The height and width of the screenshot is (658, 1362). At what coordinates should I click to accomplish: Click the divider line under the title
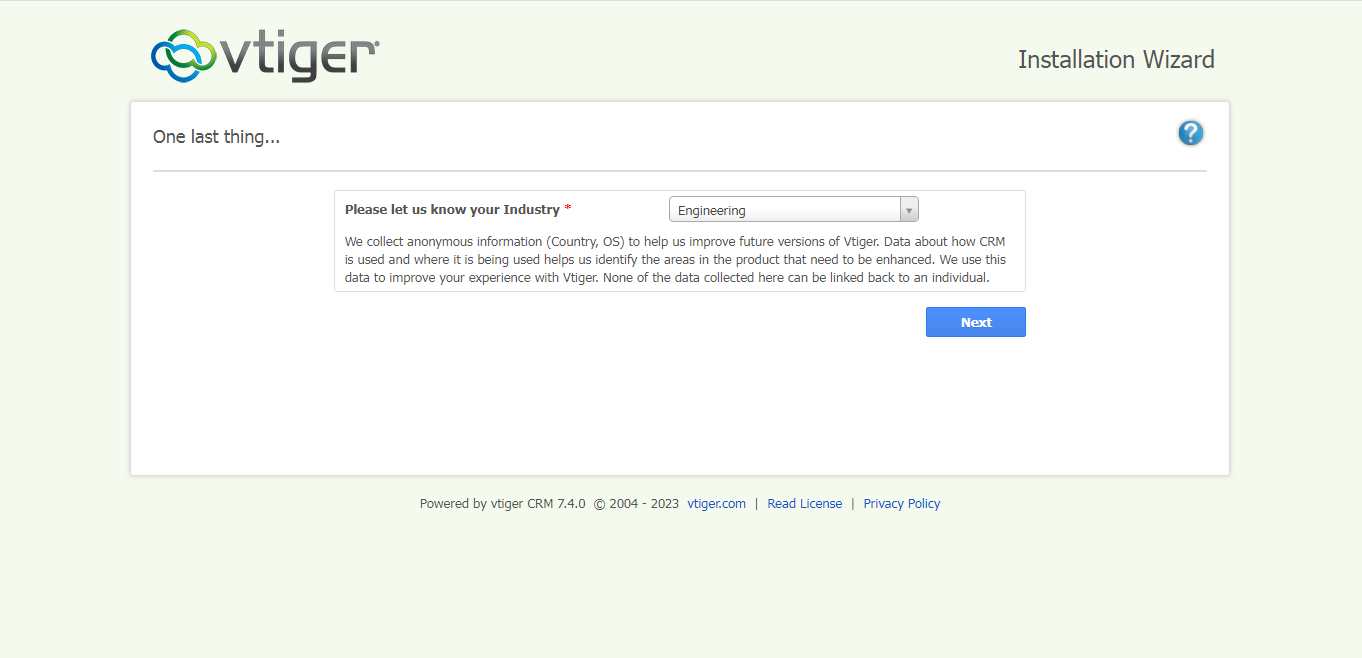point(680,171)
